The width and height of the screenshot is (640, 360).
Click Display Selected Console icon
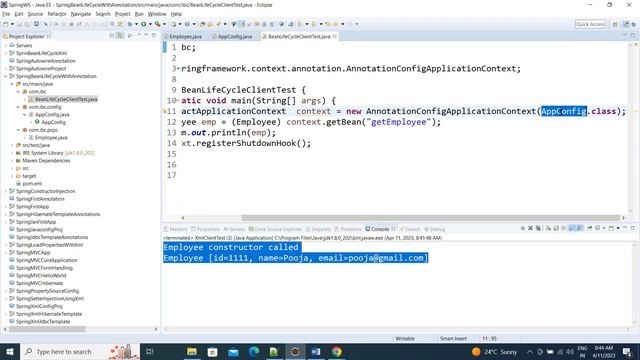click(x=598, y=228)
